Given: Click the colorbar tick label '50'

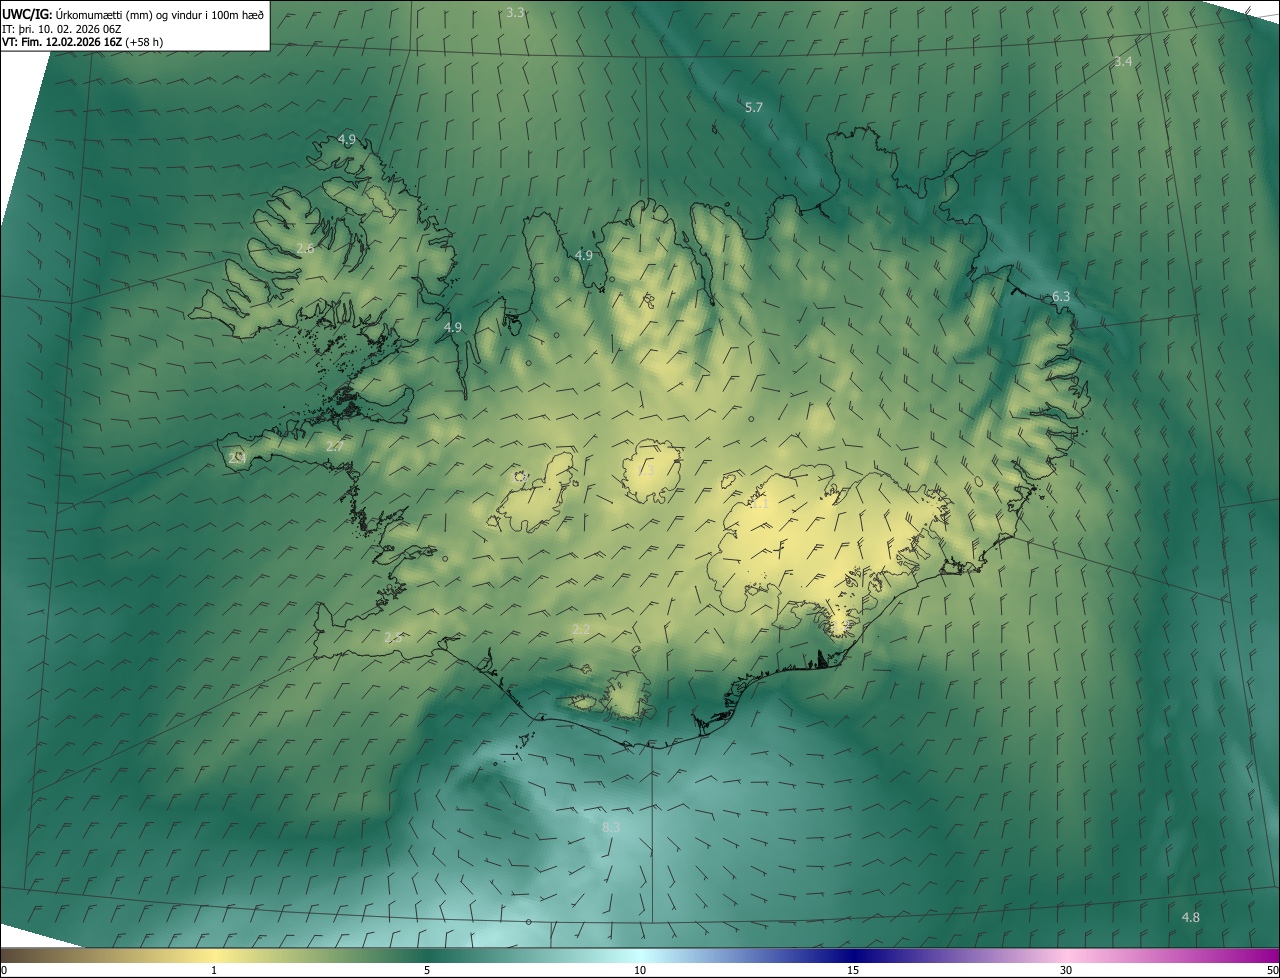Looking at the screenshot, I should pos(1272,970).
